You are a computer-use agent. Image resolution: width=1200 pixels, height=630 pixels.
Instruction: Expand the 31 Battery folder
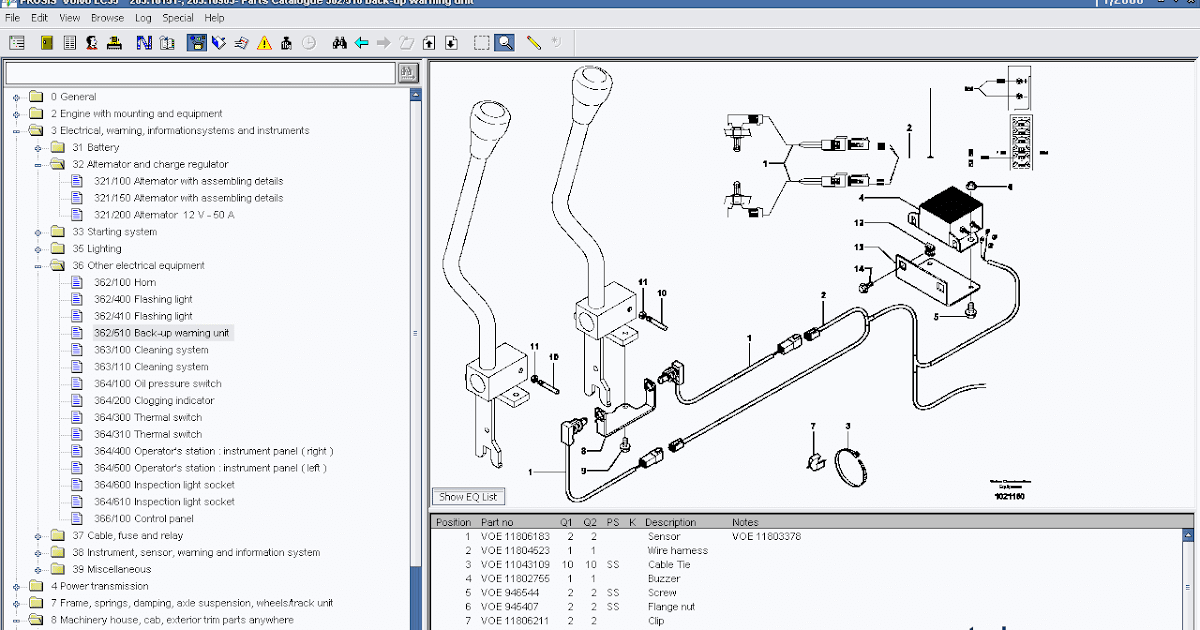[x=38, y=148]
